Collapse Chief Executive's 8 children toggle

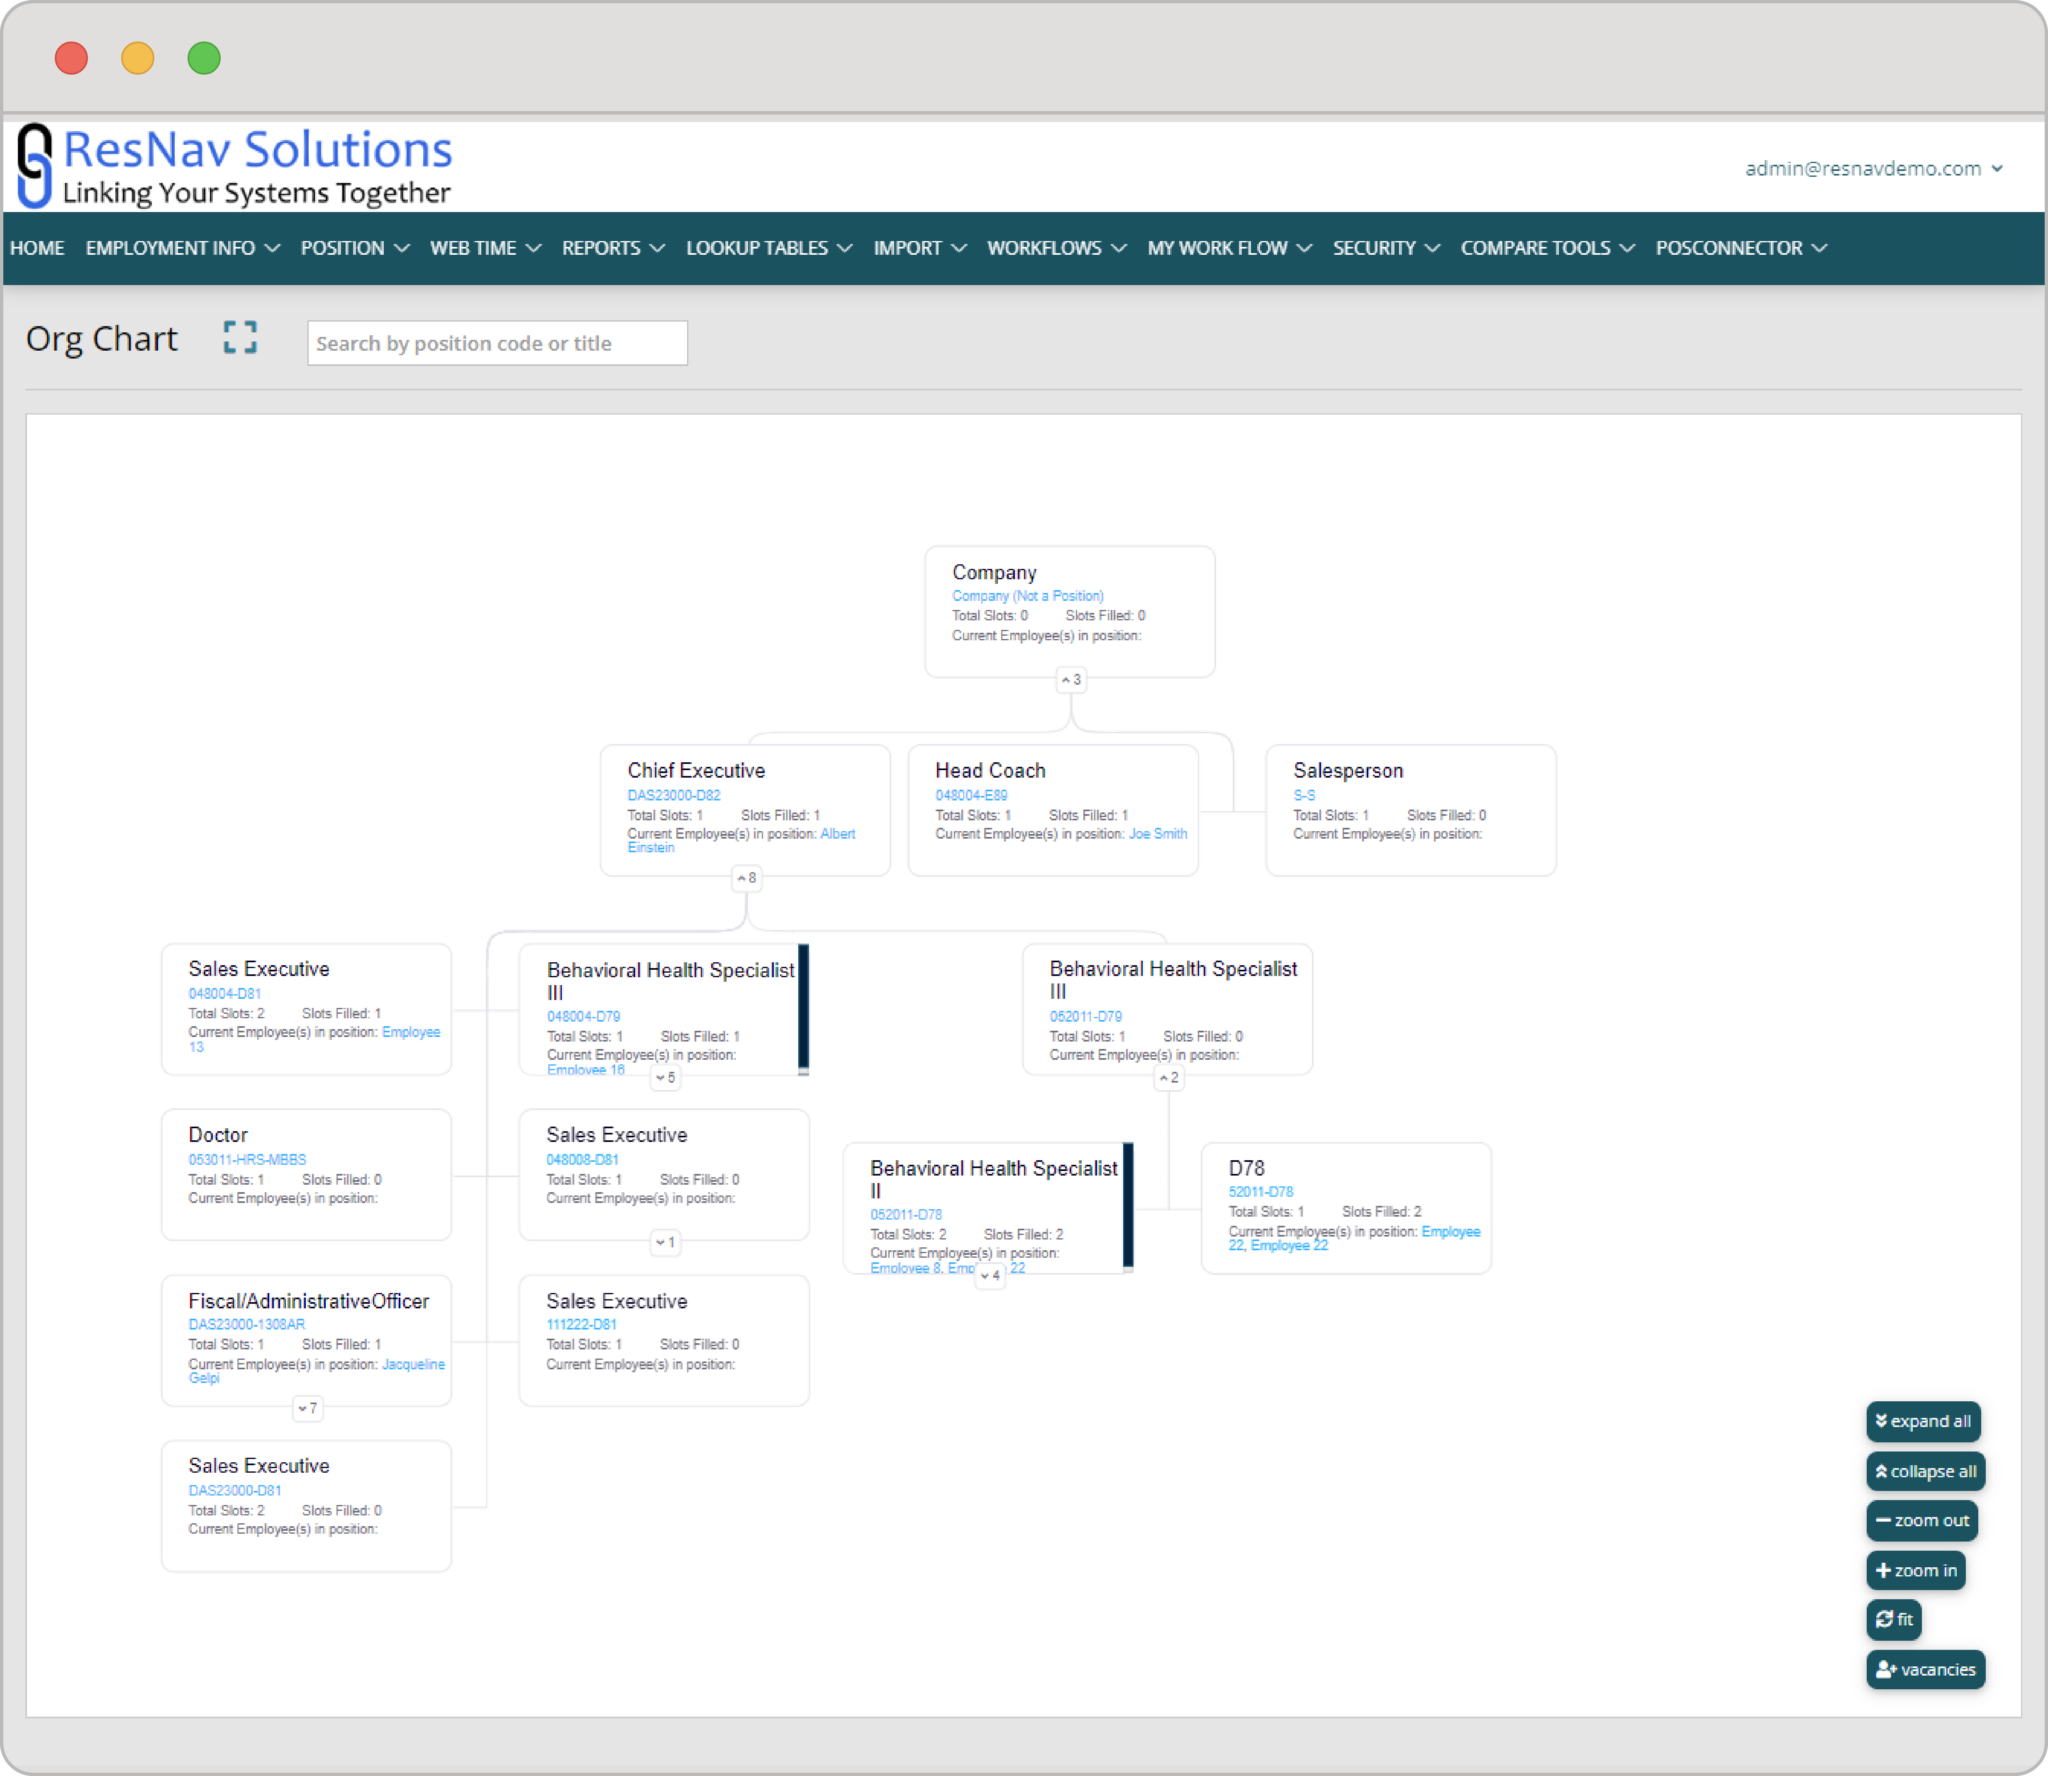(747, 878)
